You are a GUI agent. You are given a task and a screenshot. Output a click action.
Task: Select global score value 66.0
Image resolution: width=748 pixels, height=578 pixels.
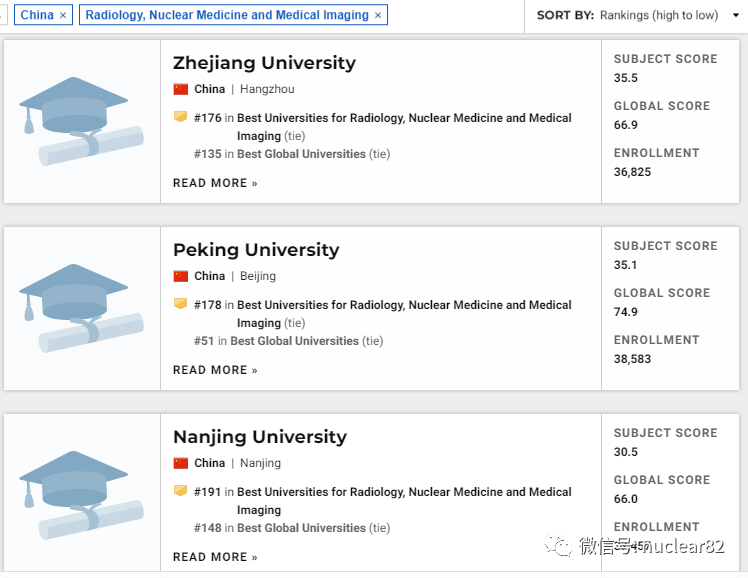625,499
